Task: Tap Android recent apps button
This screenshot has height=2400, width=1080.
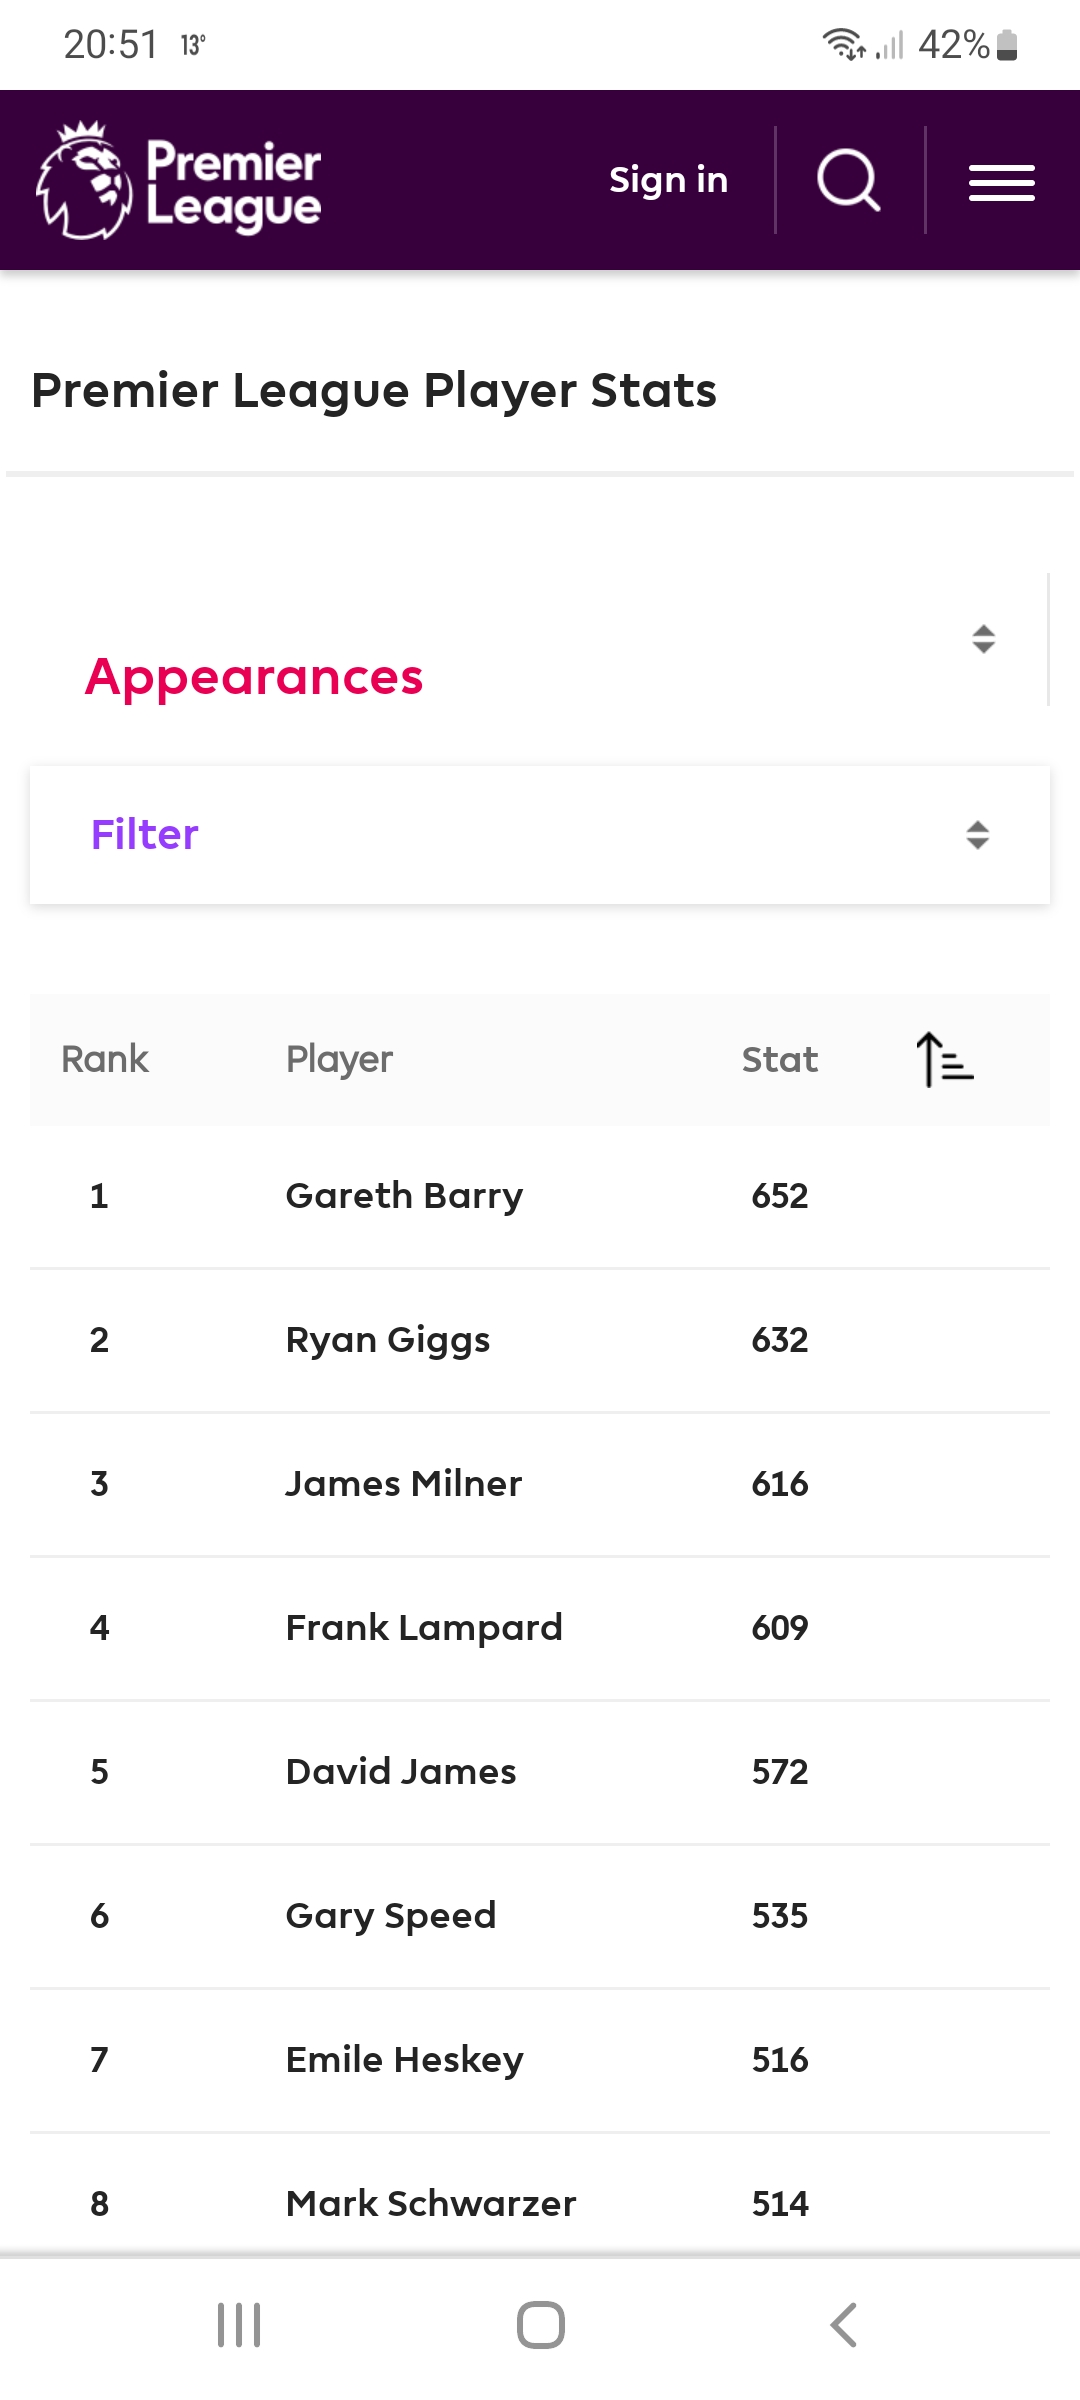Action: [x=239, y=2325]
